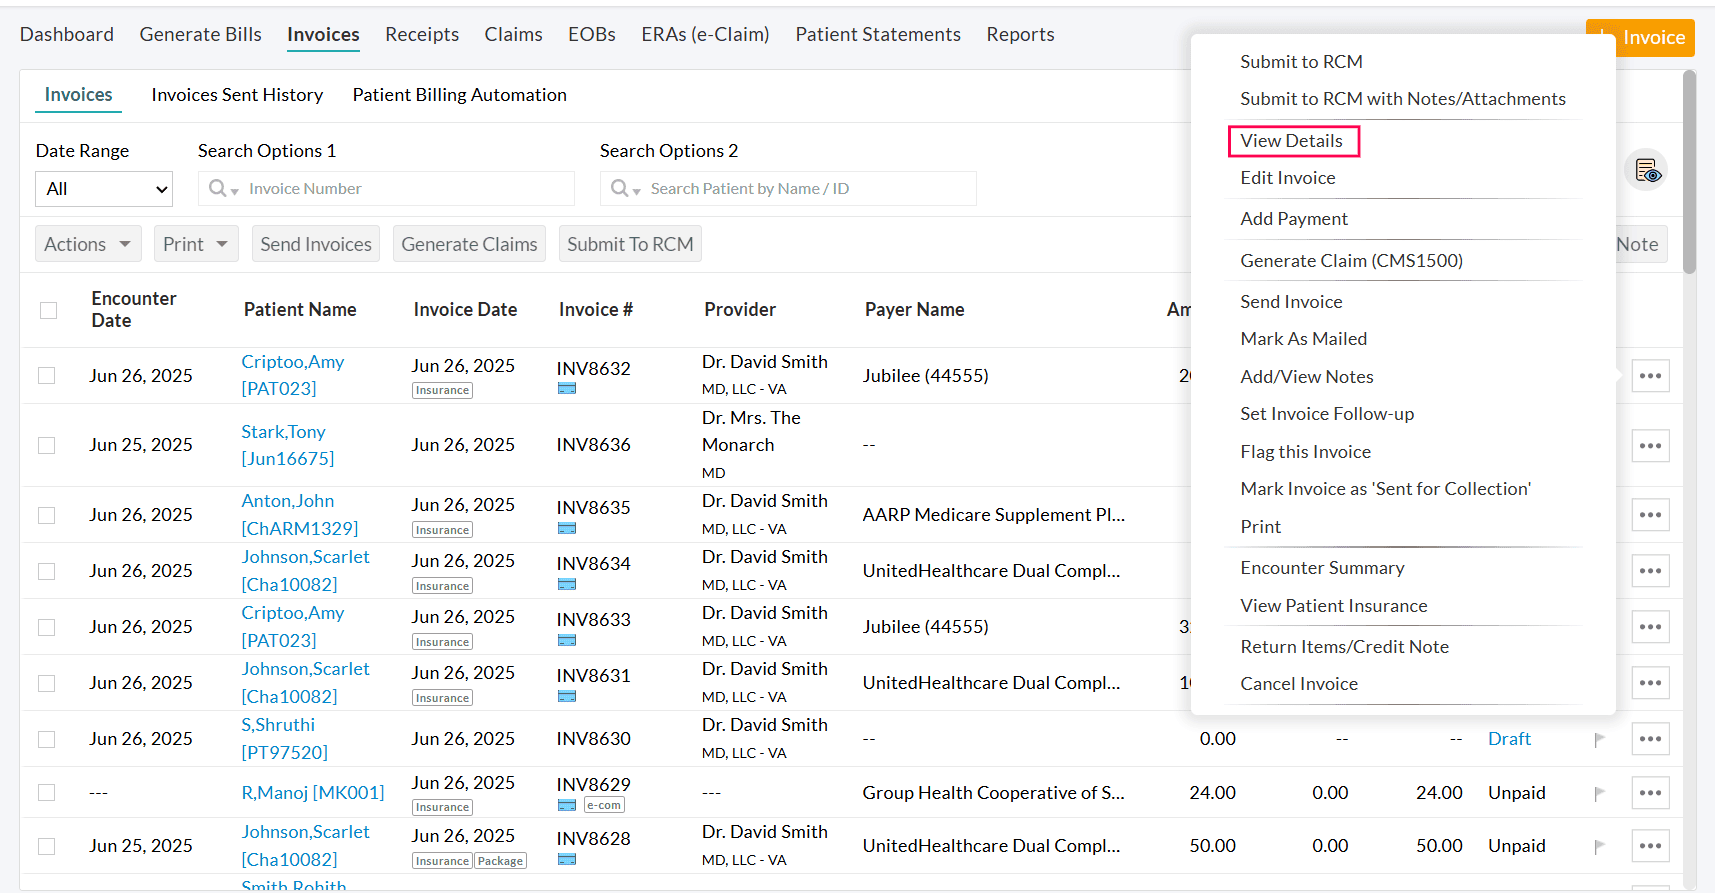
Task: Open the Date Range dropdown set to All
Action: [x=104, y=189]
